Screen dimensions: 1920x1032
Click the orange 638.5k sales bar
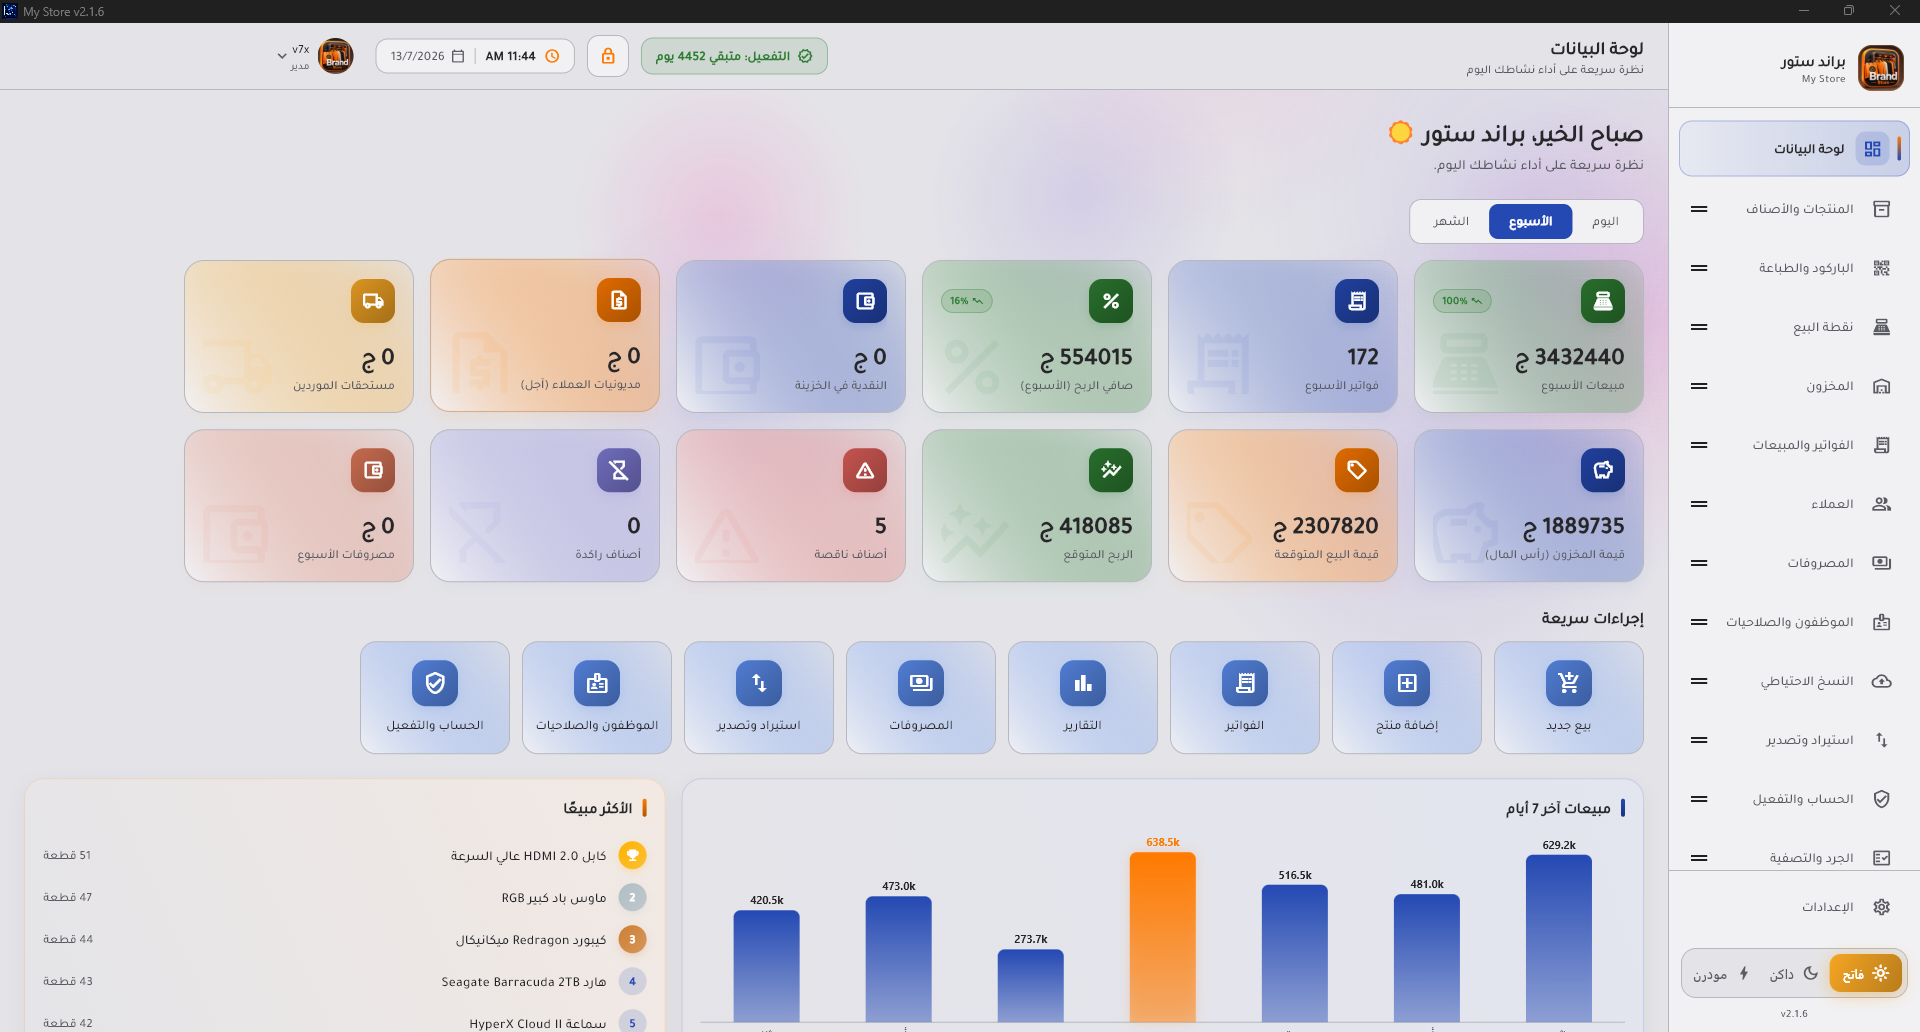point(1162,936)
